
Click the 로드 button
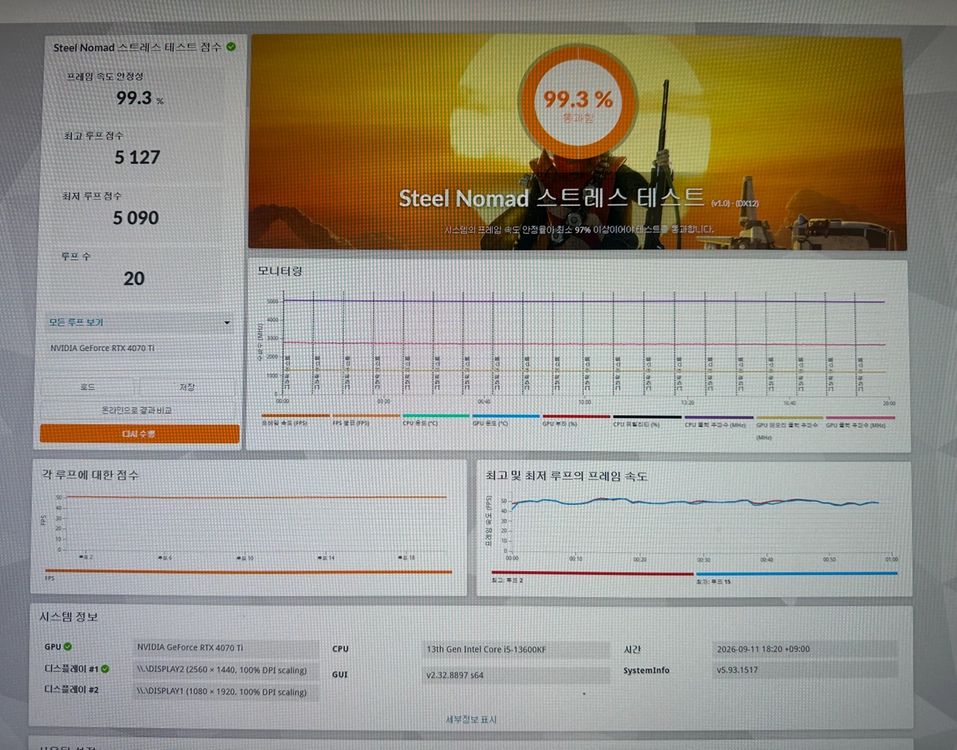pos(88,387)
